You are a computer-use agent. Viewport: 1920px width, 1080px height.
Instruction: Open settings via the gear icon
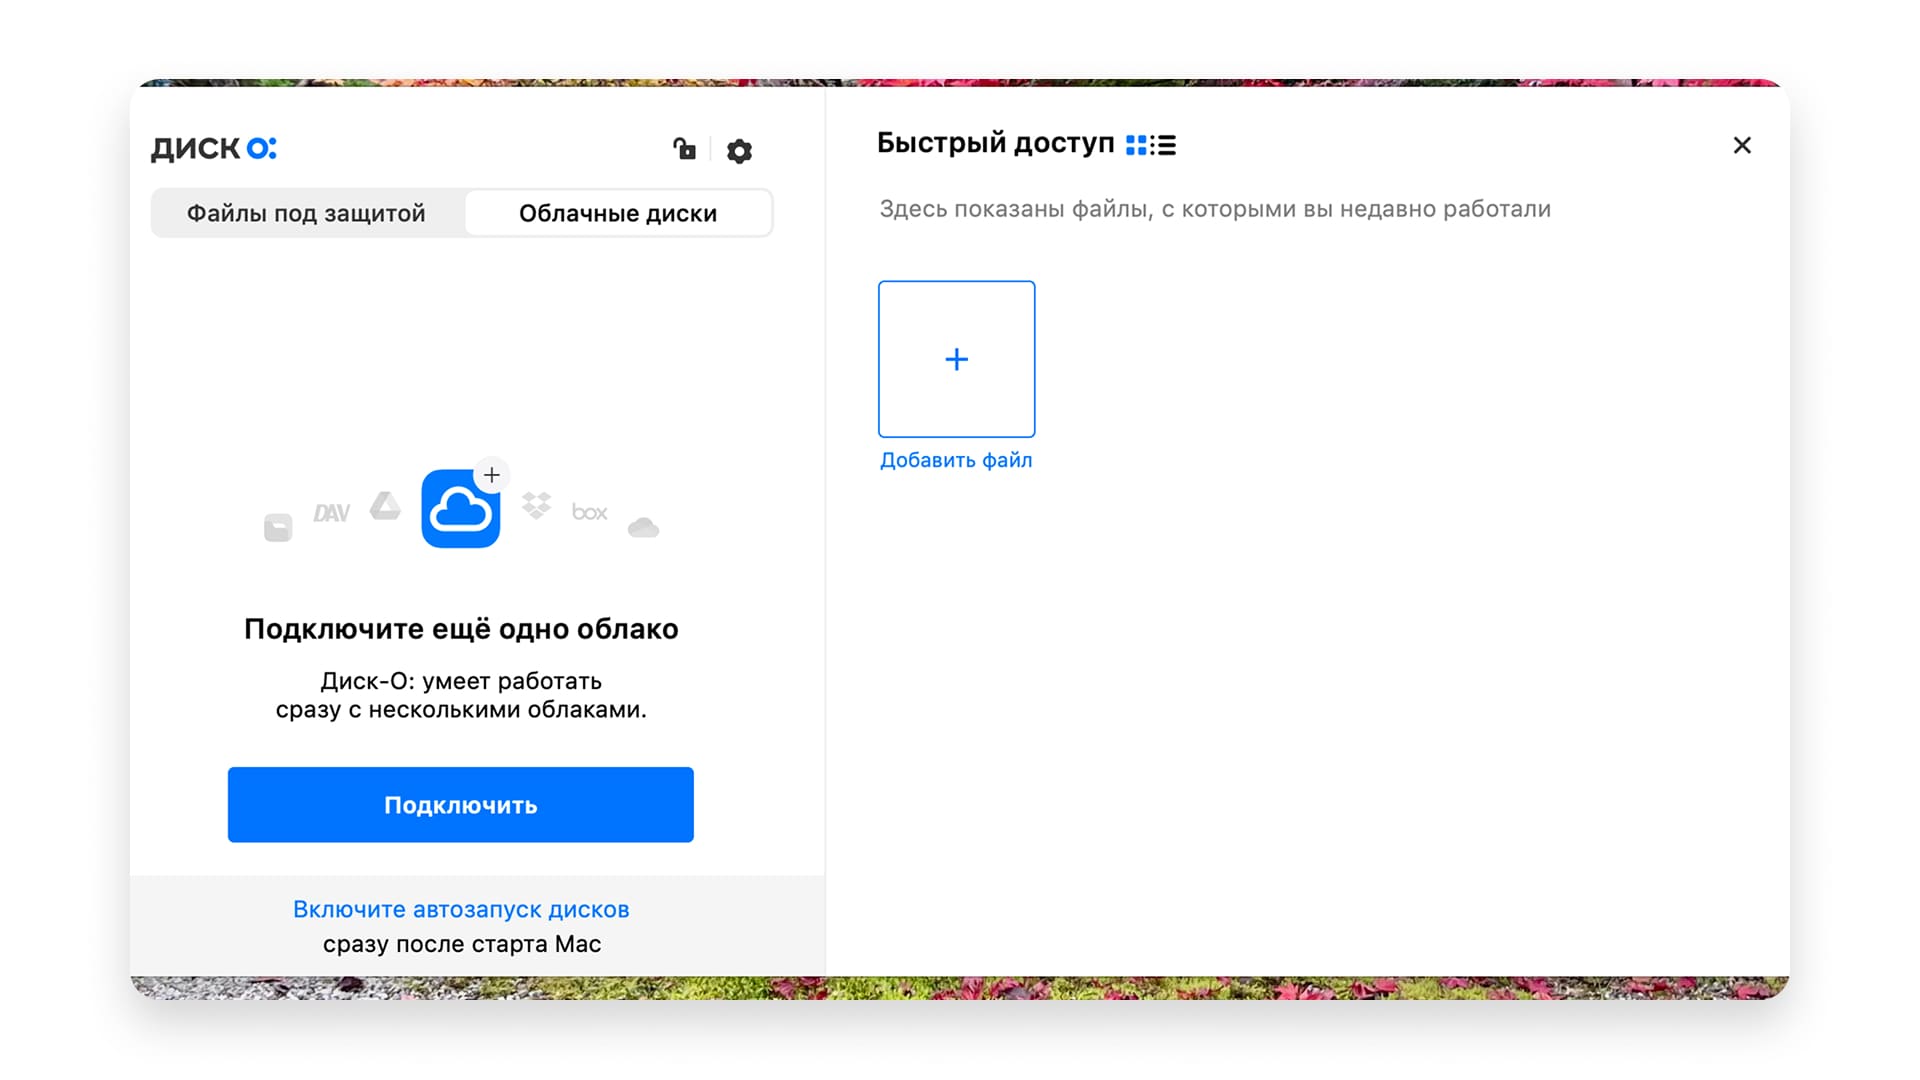(x=739, y=151)
